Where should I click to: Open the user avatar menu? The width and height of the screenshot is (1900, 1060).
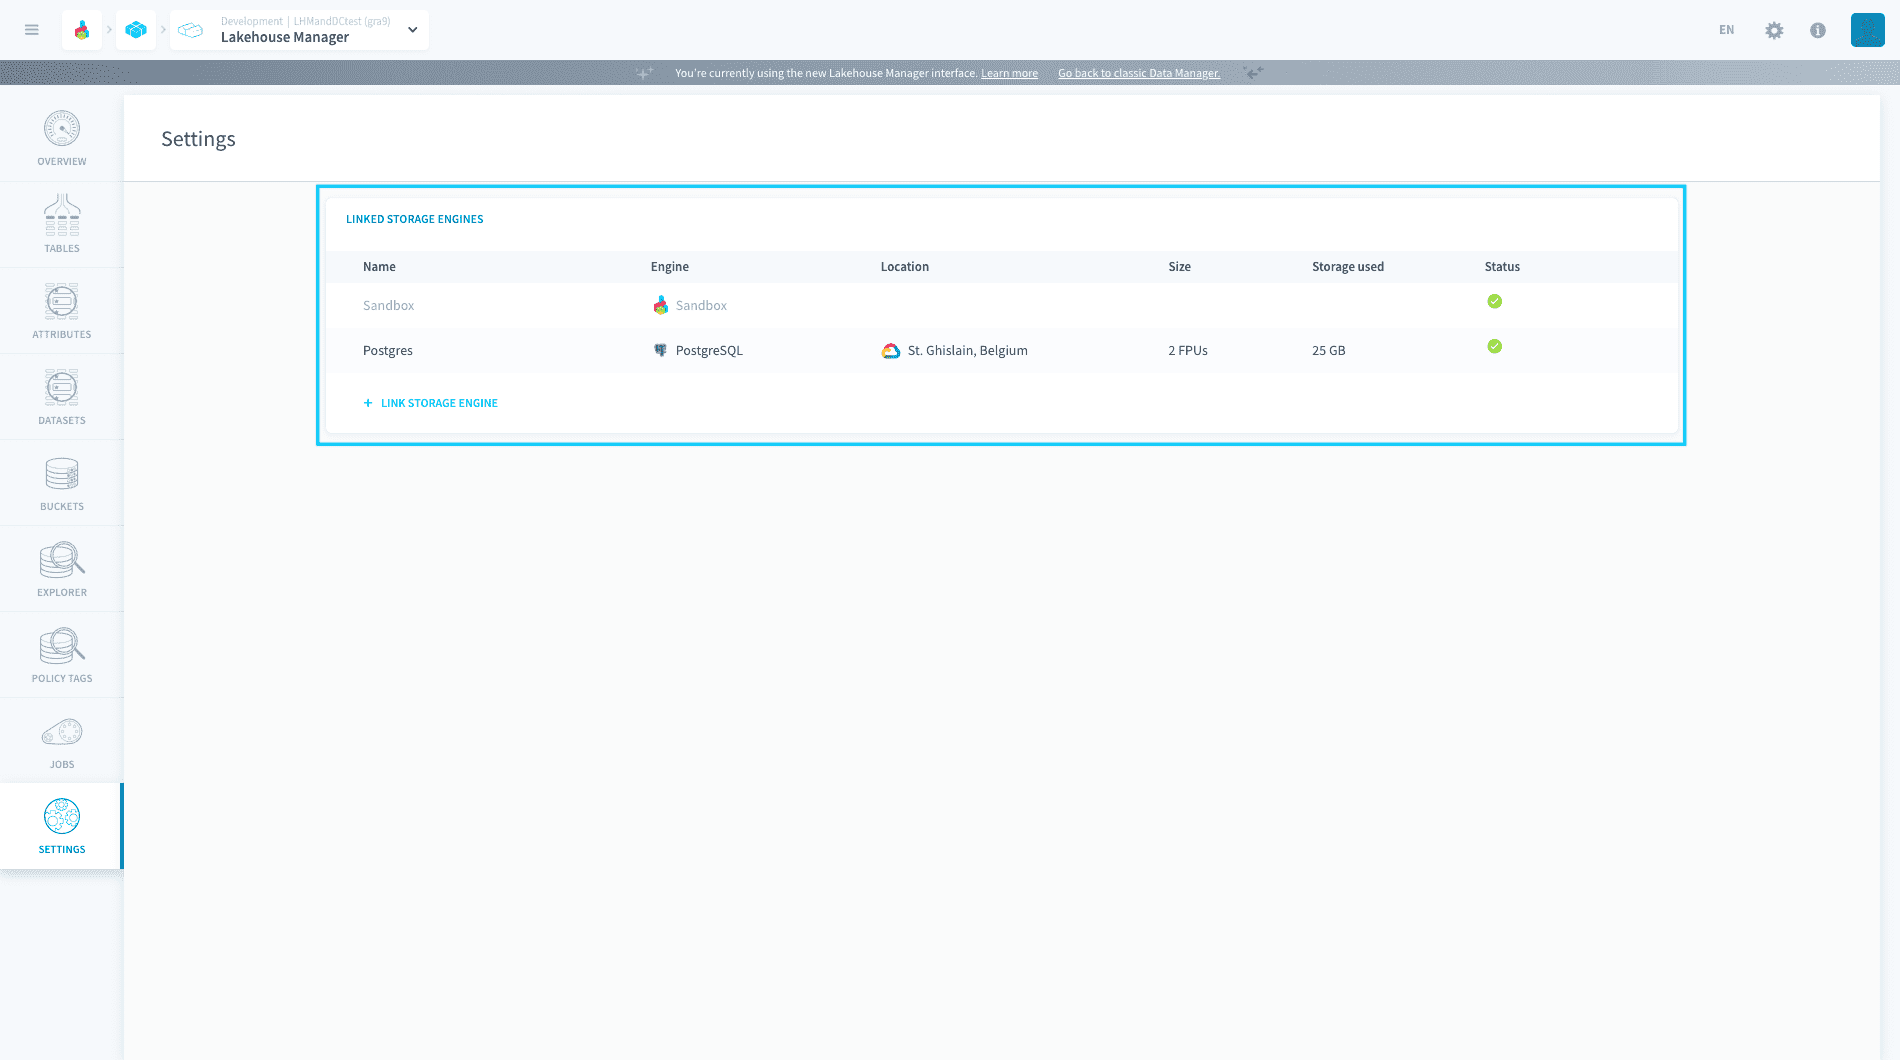click(1867, 30)
